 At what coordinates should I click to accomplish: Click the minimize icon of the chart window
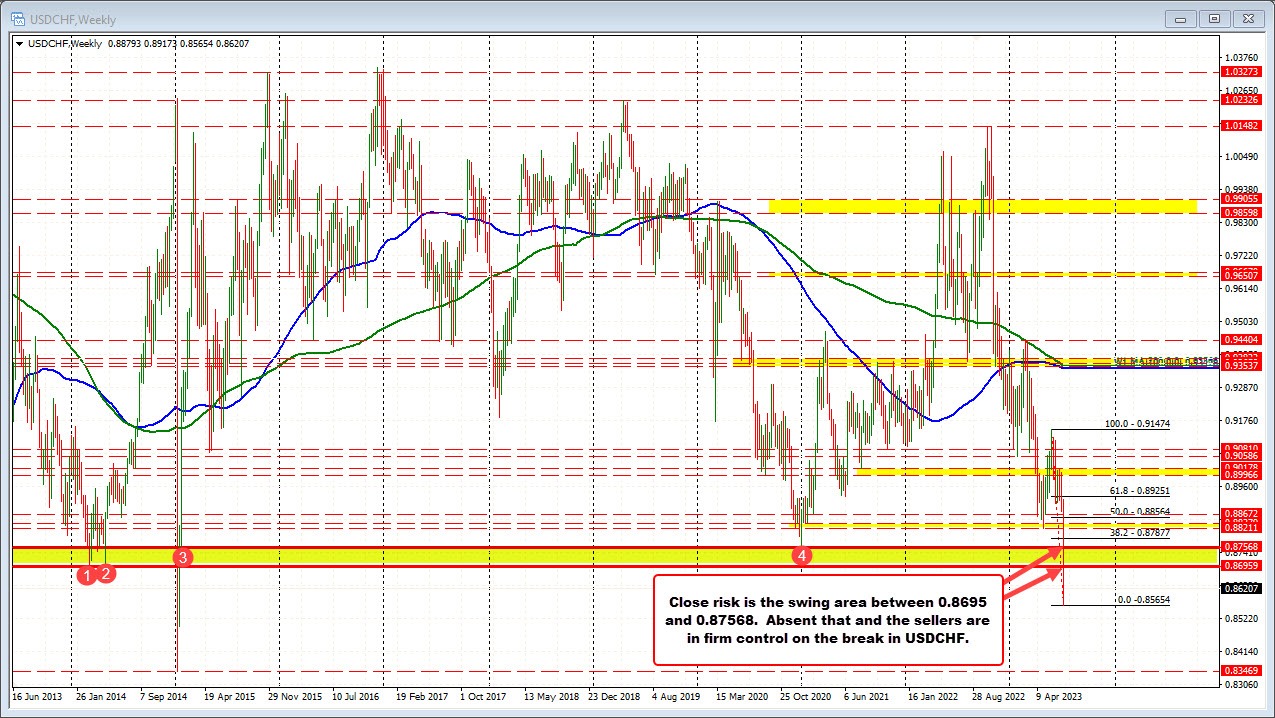(x=1181, y=18)
